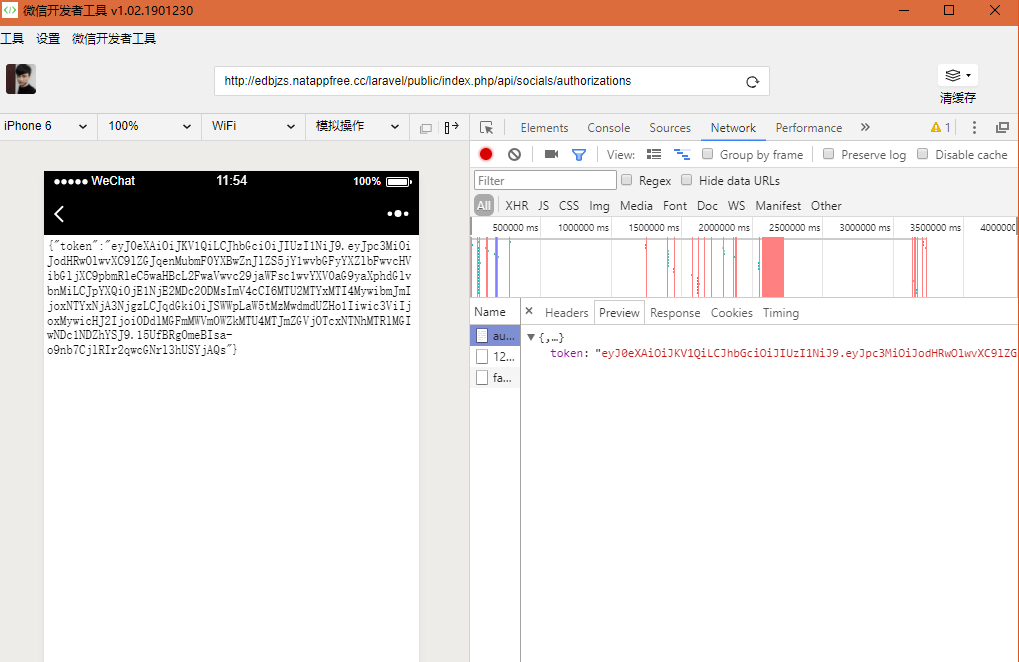The image size is (1019, 662).
Task: Filter requests by Img
Action: [599, 205]
